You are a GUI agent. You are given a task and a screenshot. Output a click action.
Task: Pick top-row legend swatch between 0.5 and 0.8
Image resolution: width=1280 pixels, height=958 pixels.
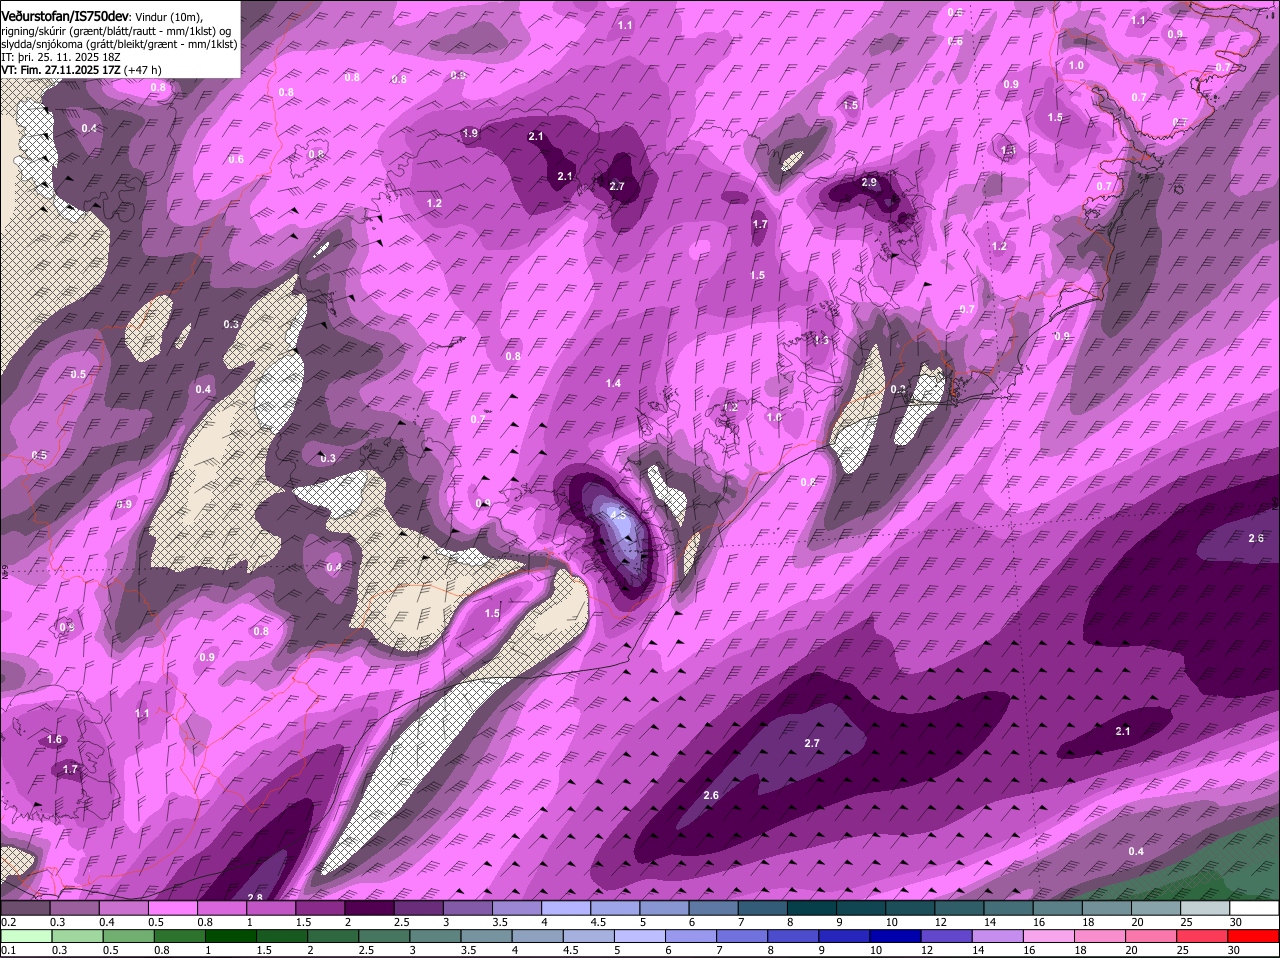[172, 908]
